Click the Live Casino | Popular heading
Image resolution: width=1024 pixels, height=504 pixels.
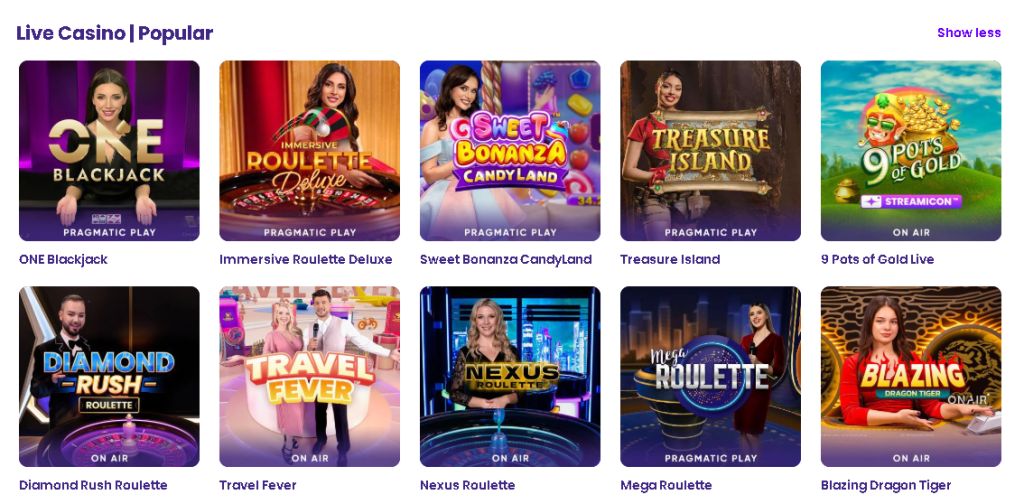tap(114, 33)
